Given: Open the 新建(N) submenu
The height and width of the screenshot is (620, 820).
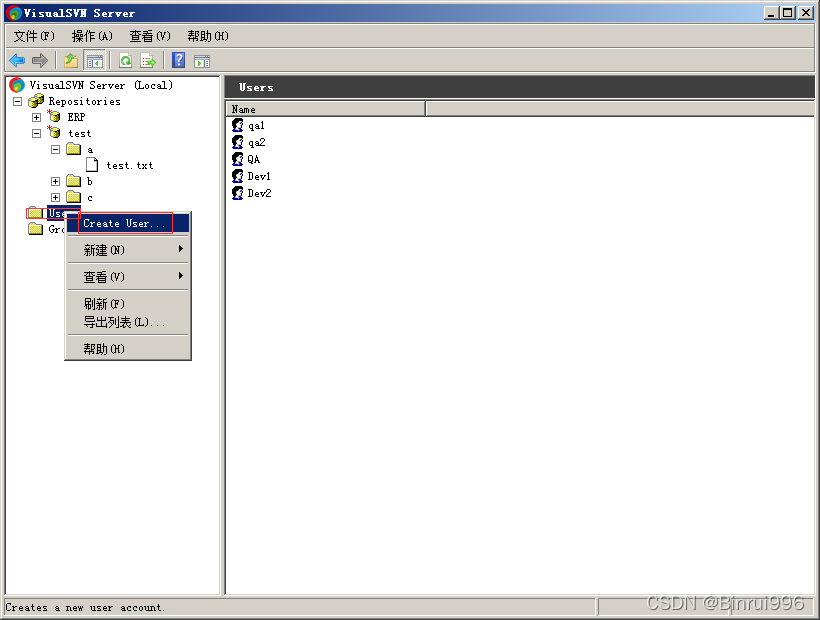Looking at the screenshot, I should pos(128,250).
